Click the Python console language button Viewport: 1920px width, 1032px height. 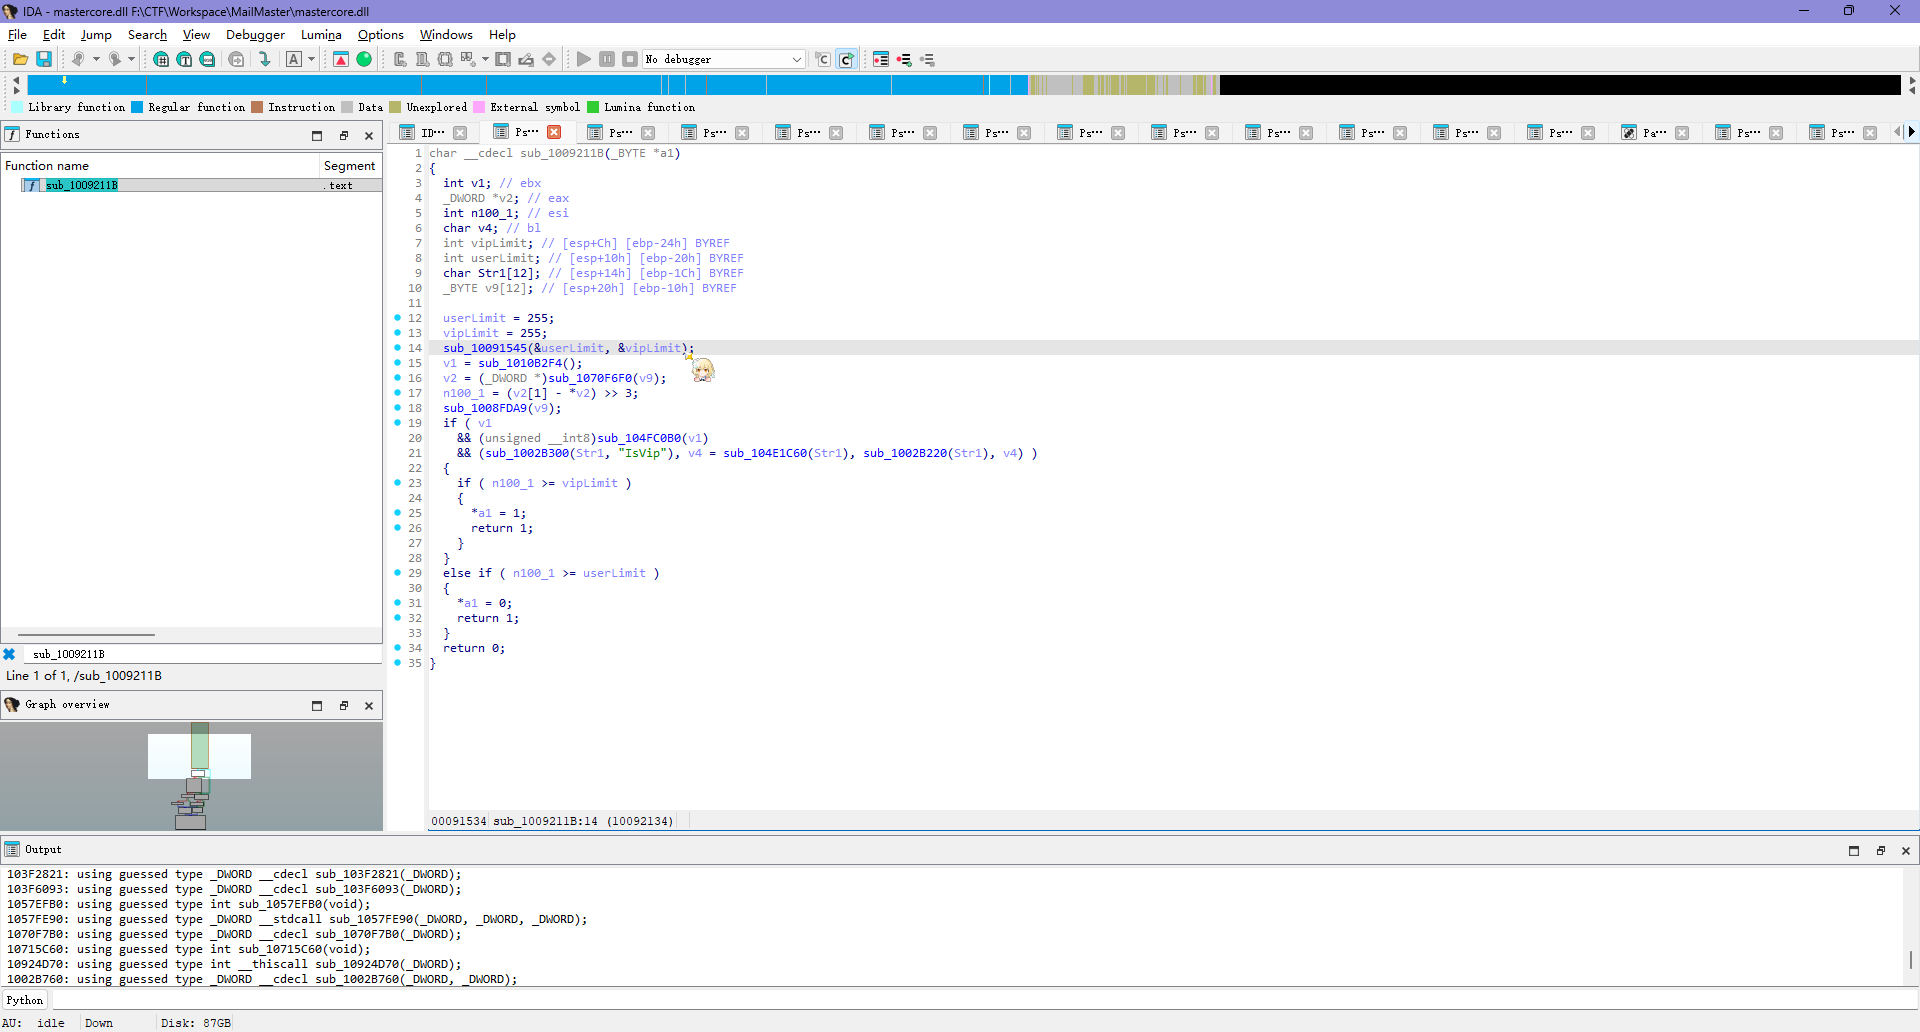click(x=25, y=1000)
